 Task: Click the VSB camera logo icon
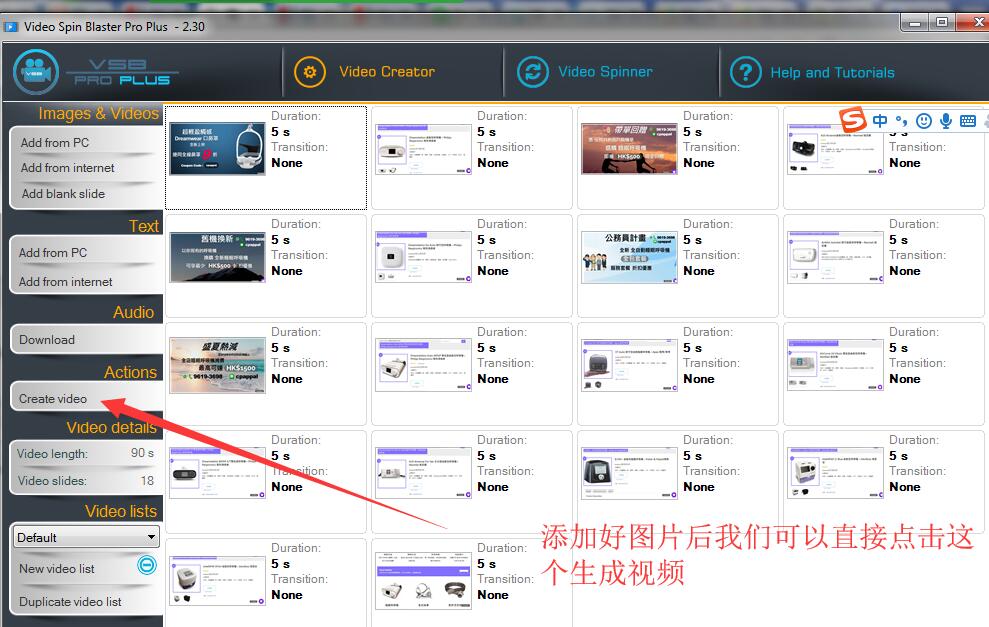click(36, 72)
